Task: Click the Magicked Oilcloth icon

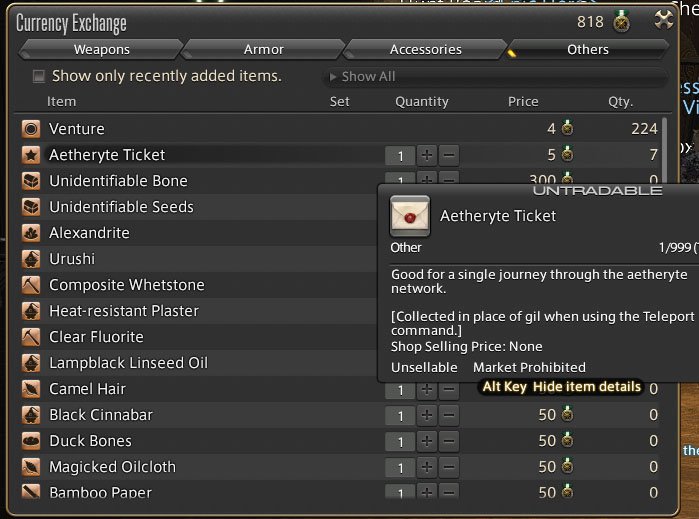Action: coord(31,467)
